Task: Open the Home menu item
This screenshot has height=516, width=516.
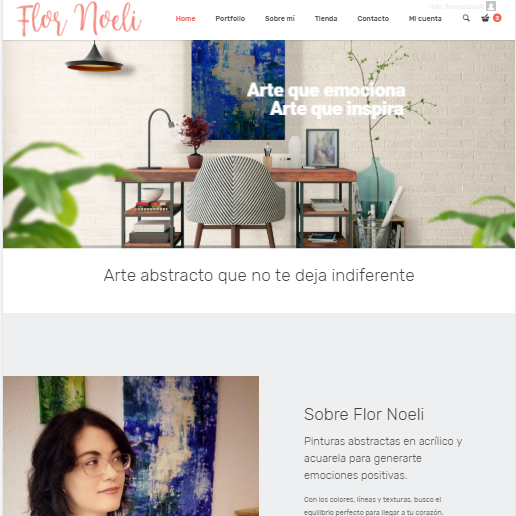Action: pyautogui.click(x=185, y=19)
